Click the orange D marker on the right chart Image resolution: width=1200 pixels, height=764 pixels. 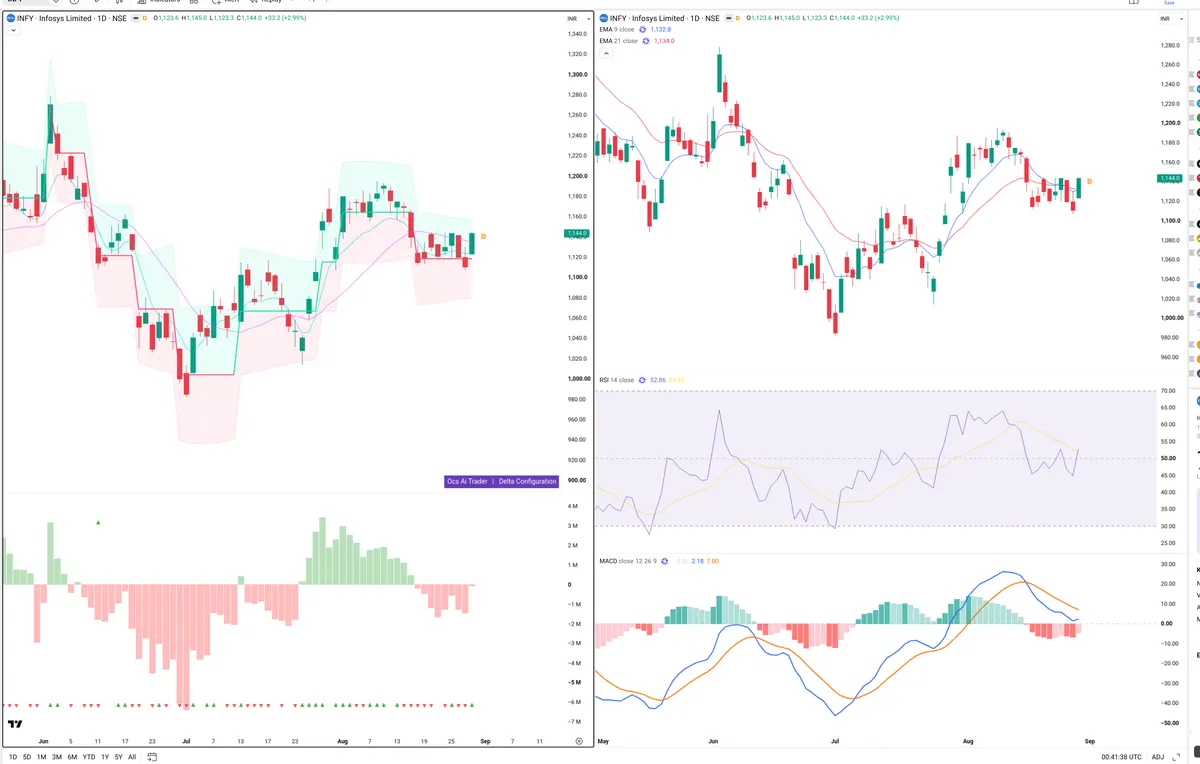[1090, 181]
